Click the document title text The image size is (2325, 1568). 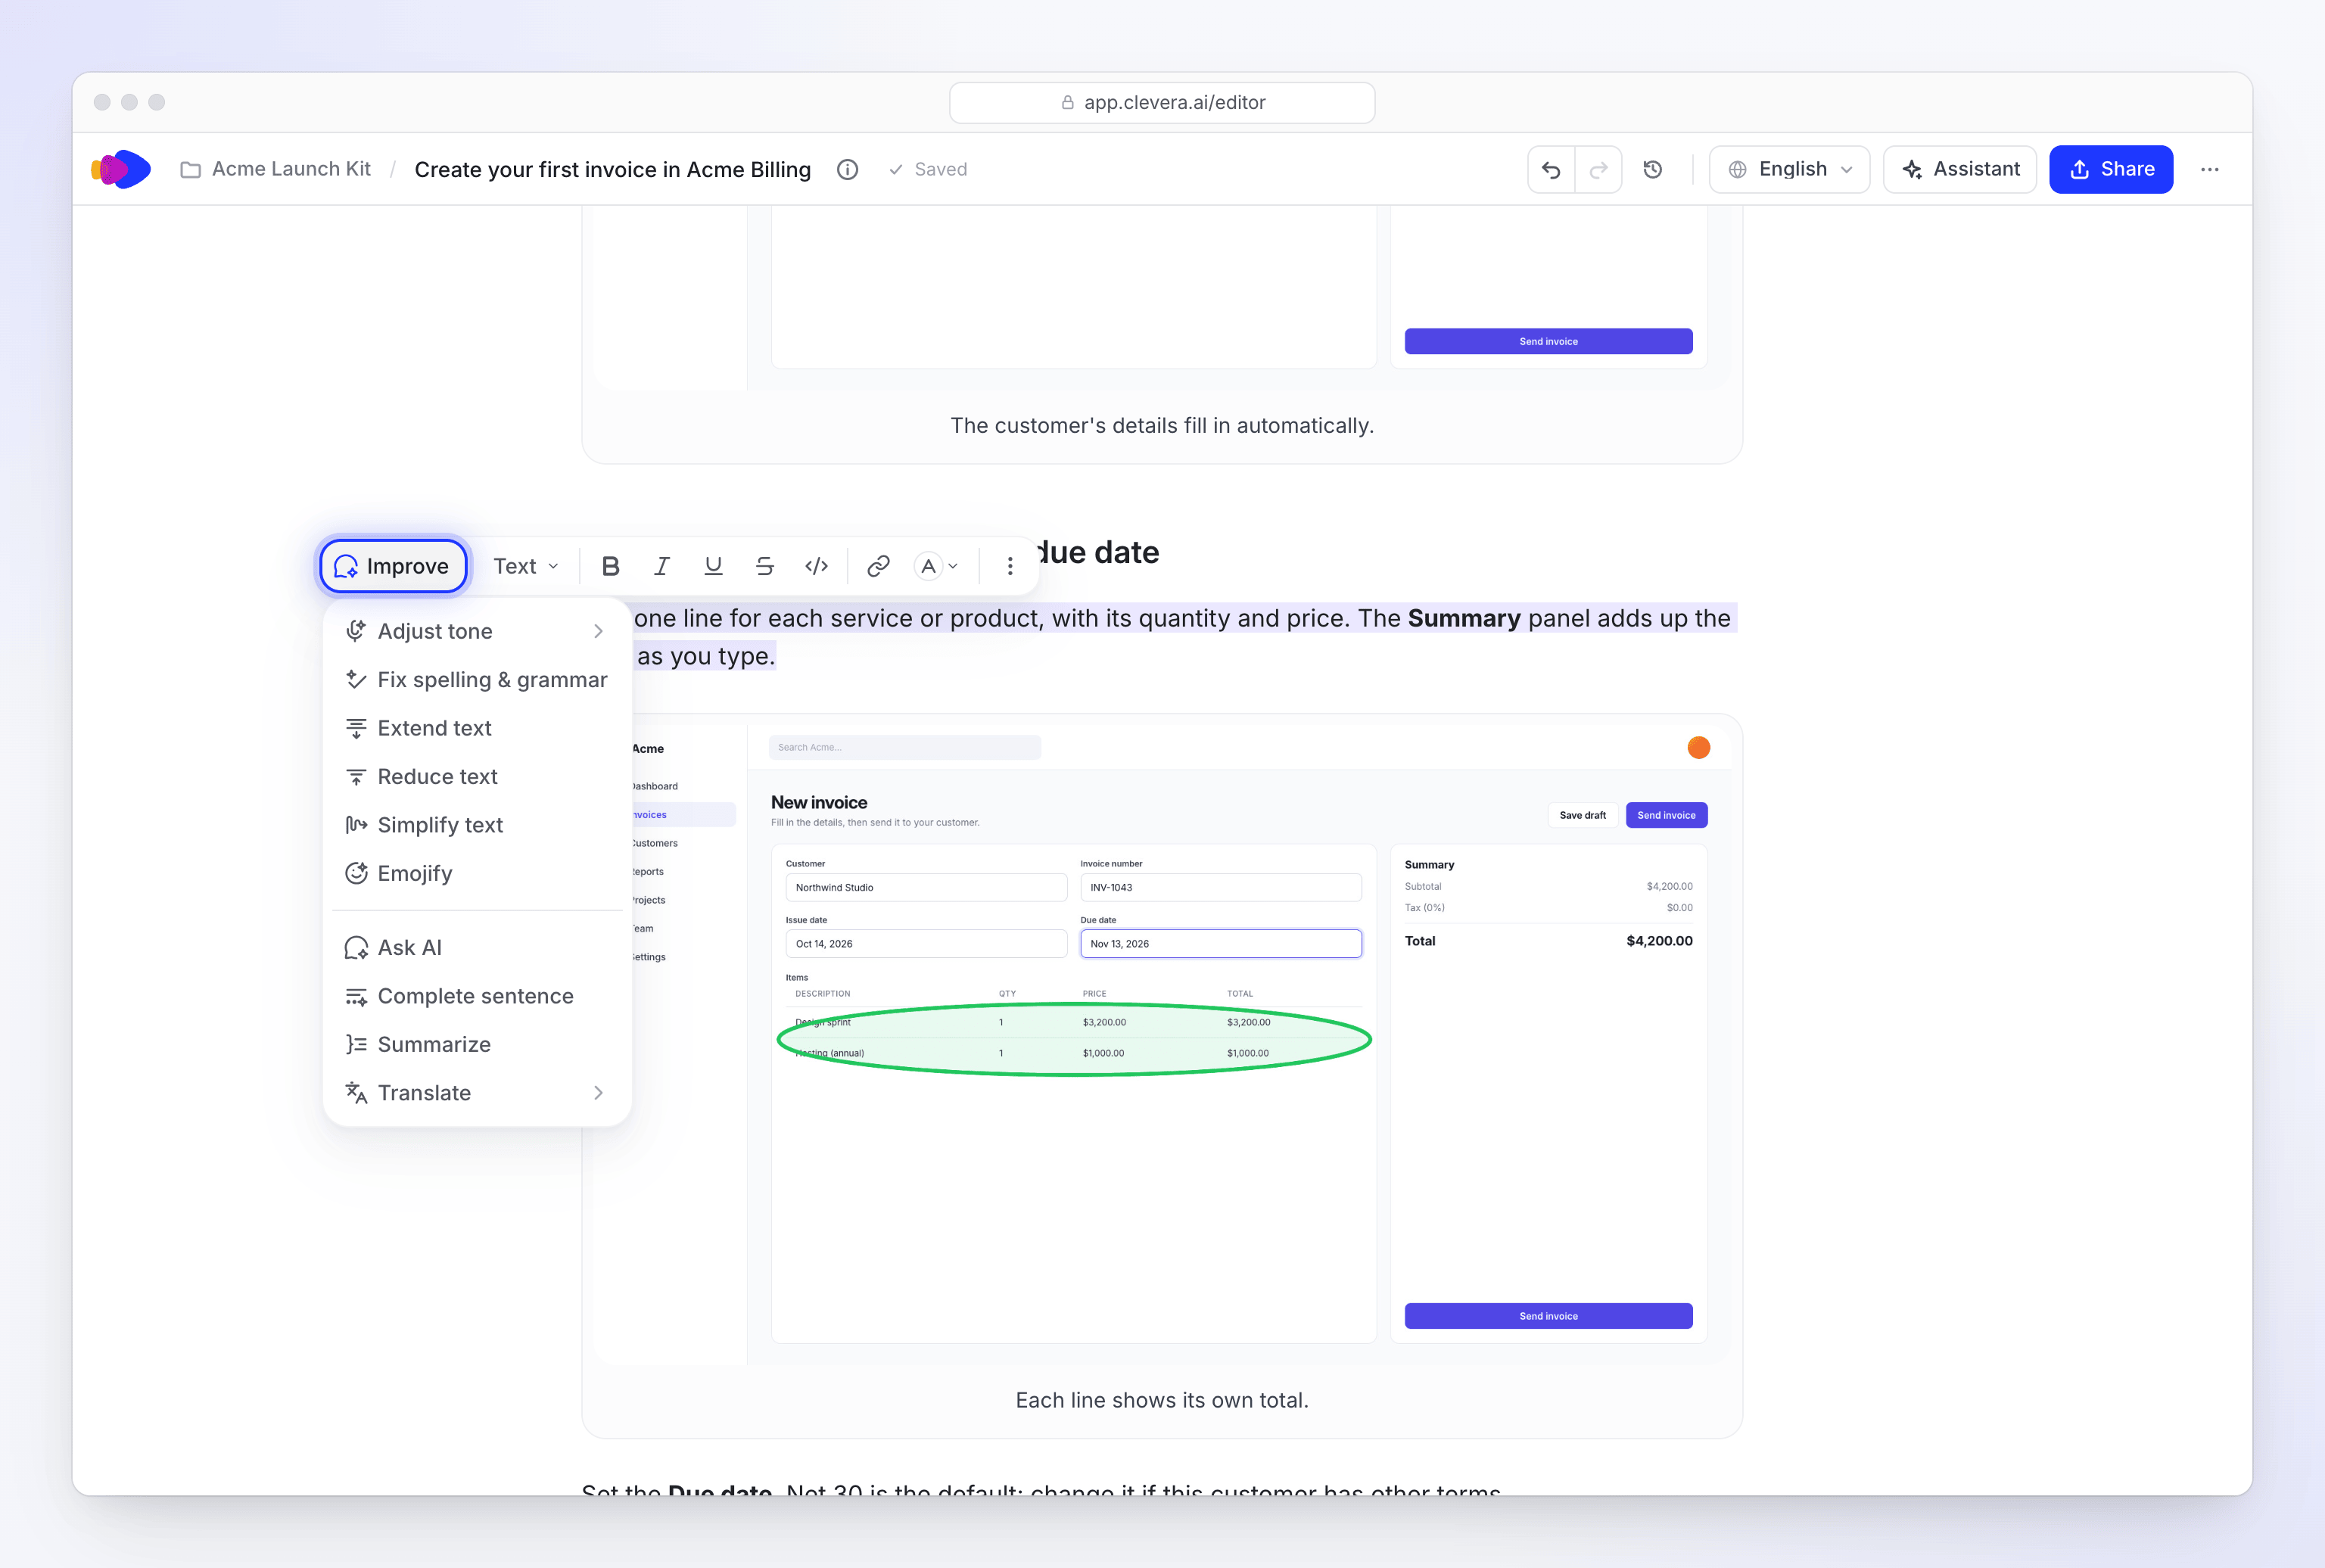pos(612,169)
